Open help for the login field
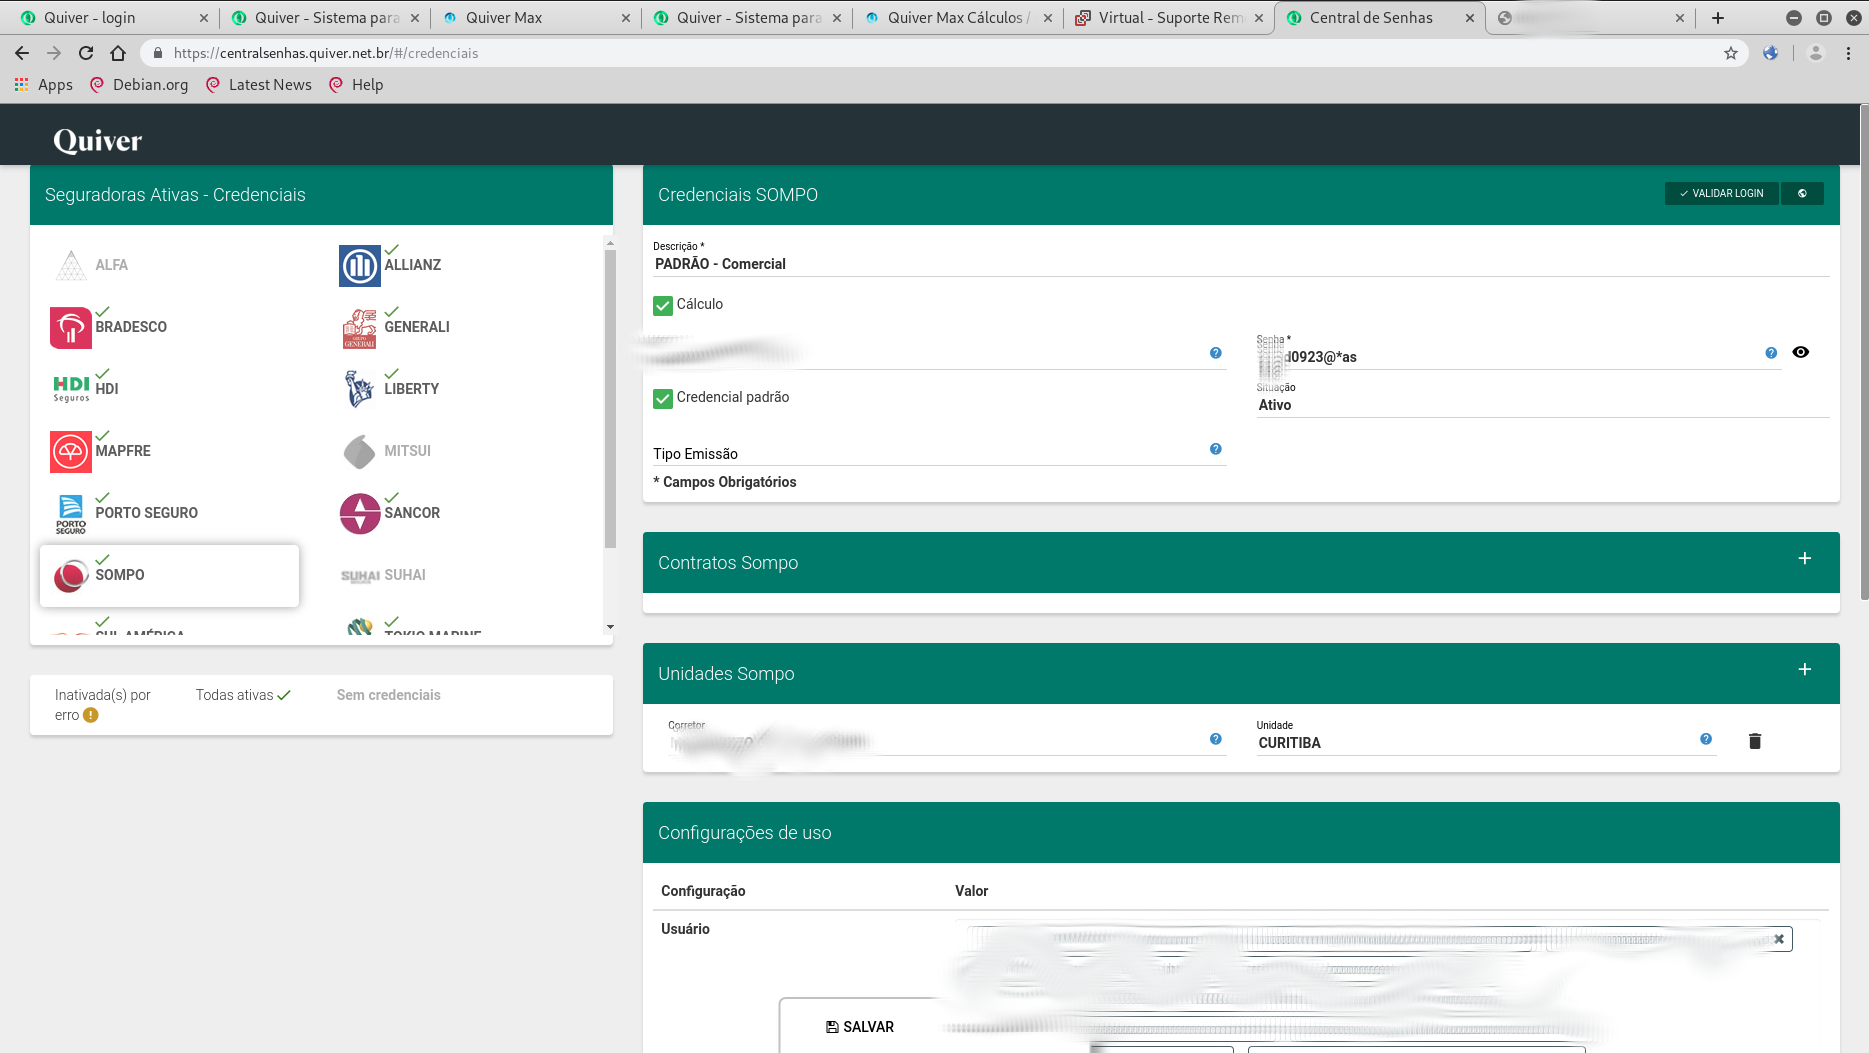 1216,353
